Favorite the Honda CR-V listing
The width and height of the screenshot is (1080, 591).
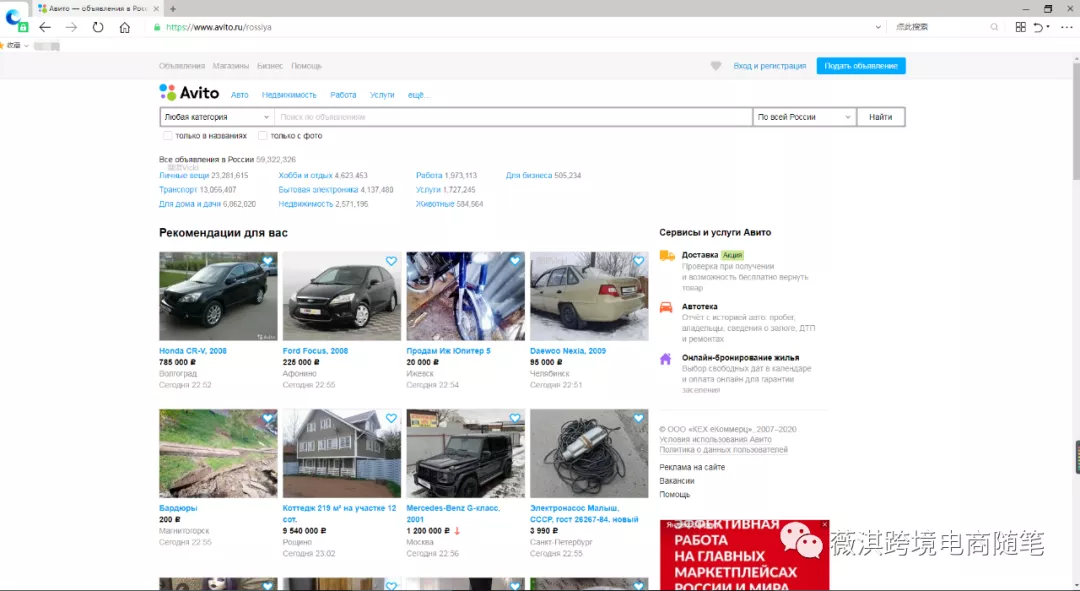pos(267,261)
